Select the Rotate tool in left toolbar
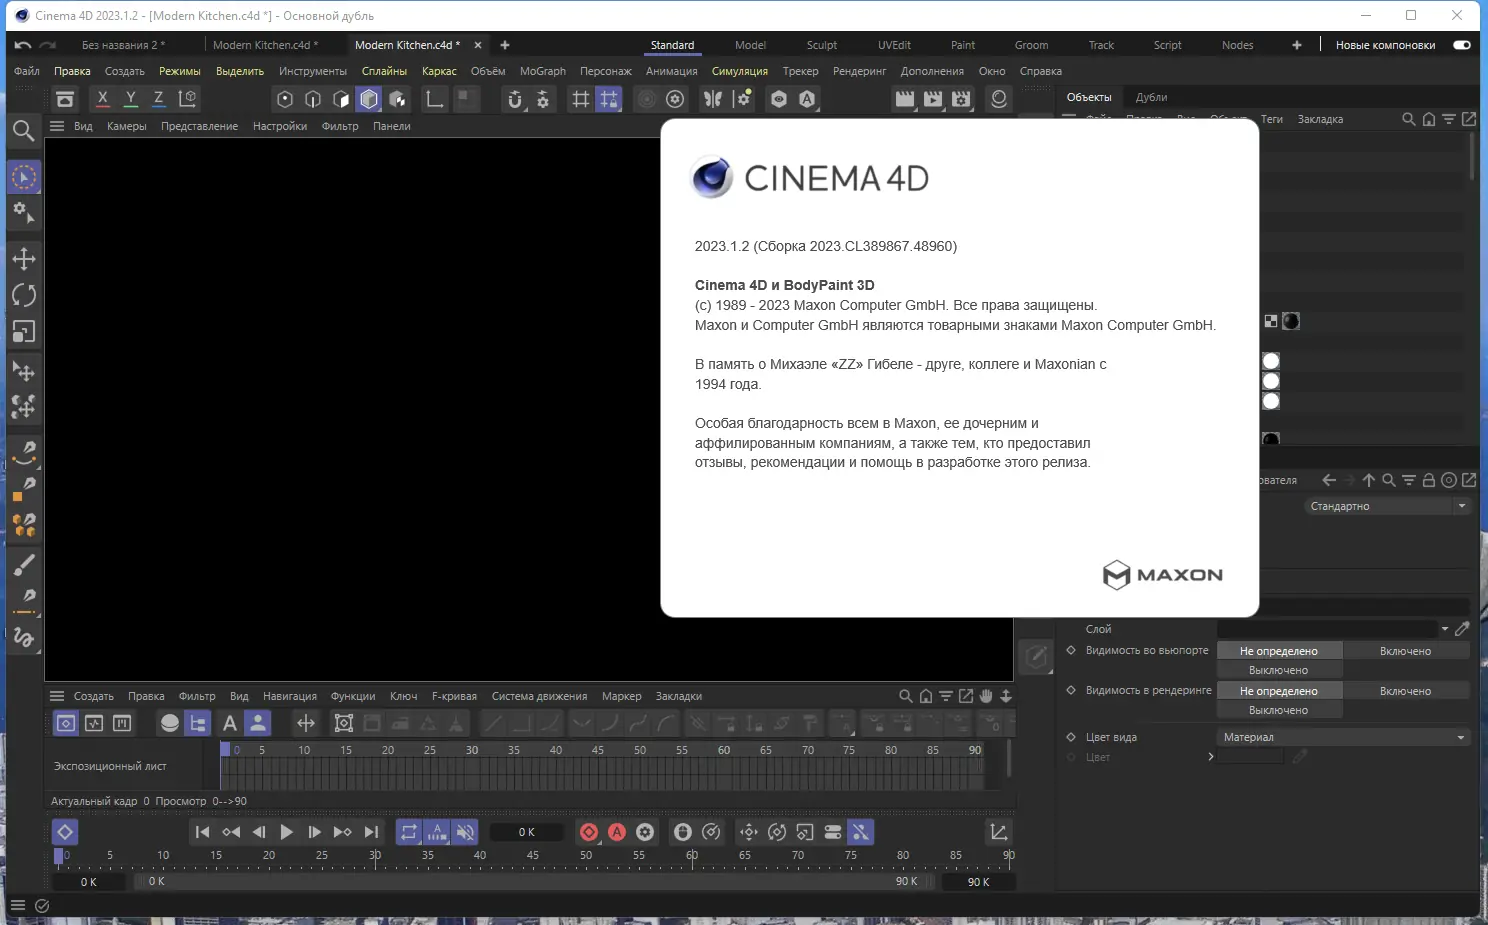1488x925 pixels. pyautogui.click(x=24, y=295)
